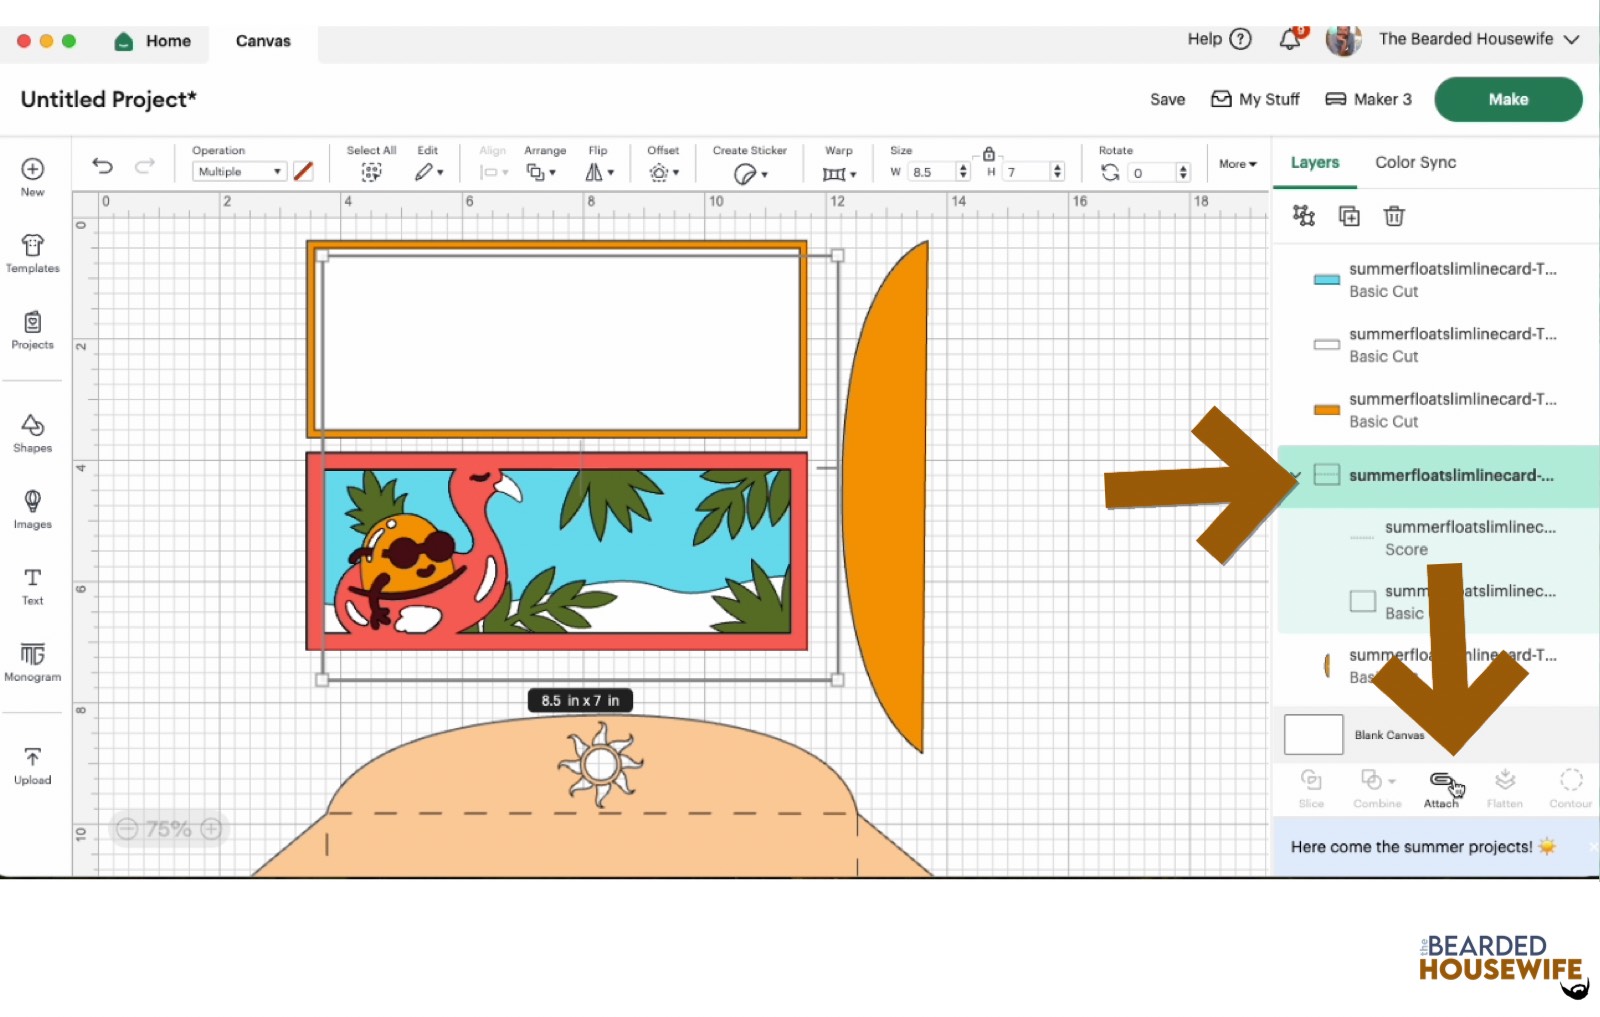
Task: Switch to the Color Sync tab
Action: pyautogui.click(x=1414, y=162)
